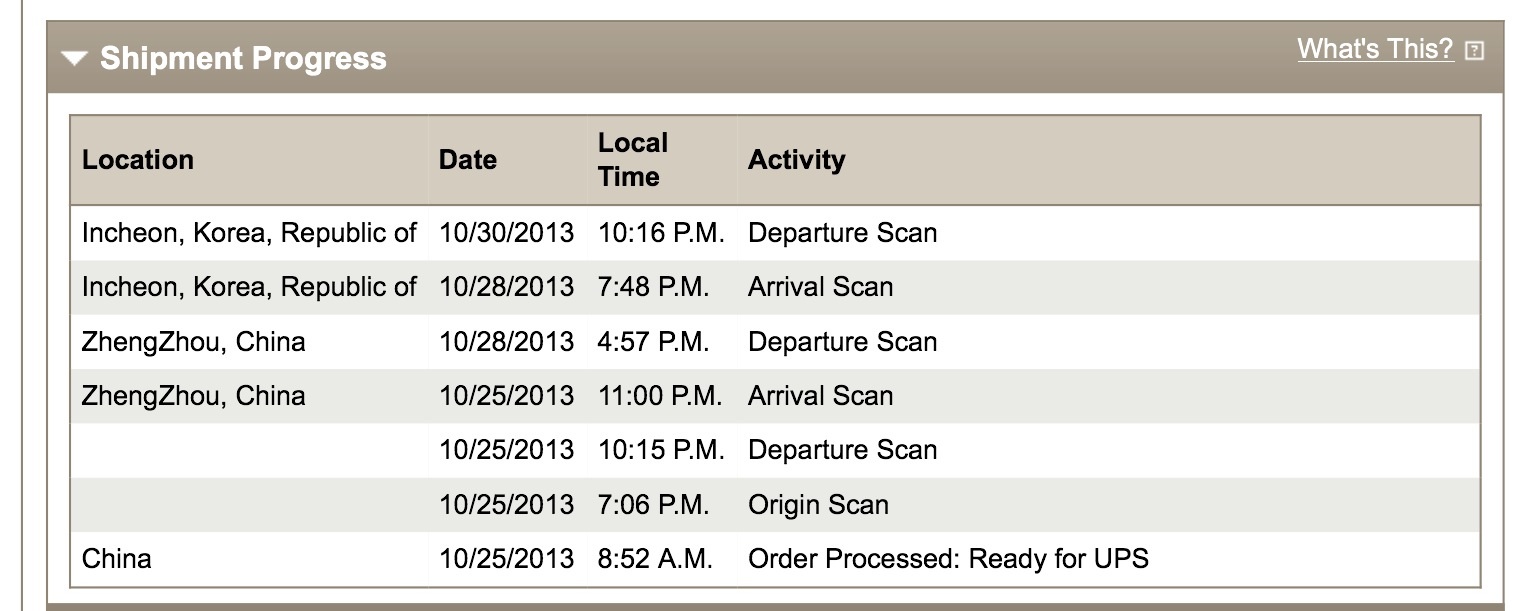This screenshot has height=611, width=1514.
Task: Click the 7:48 P.M. time cell
Action: 654,287
